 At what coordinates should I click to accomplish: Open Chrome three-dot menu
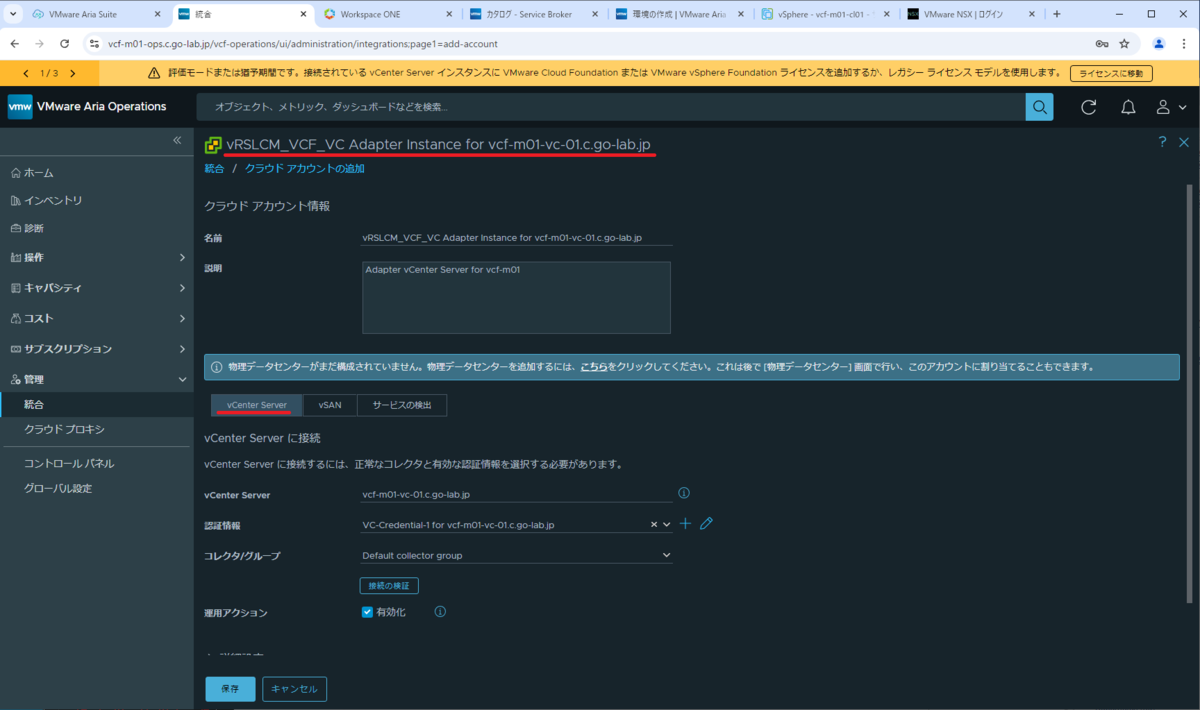[x=1185, y=44]
